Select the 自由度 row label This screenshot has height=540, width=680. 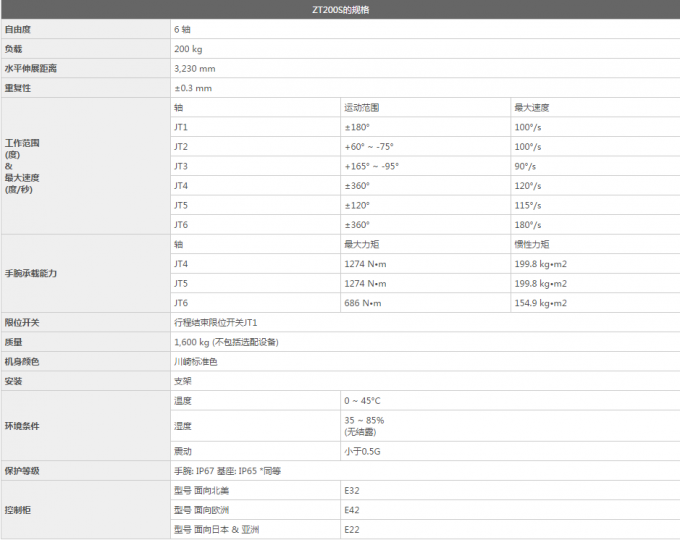click(18, 30)
